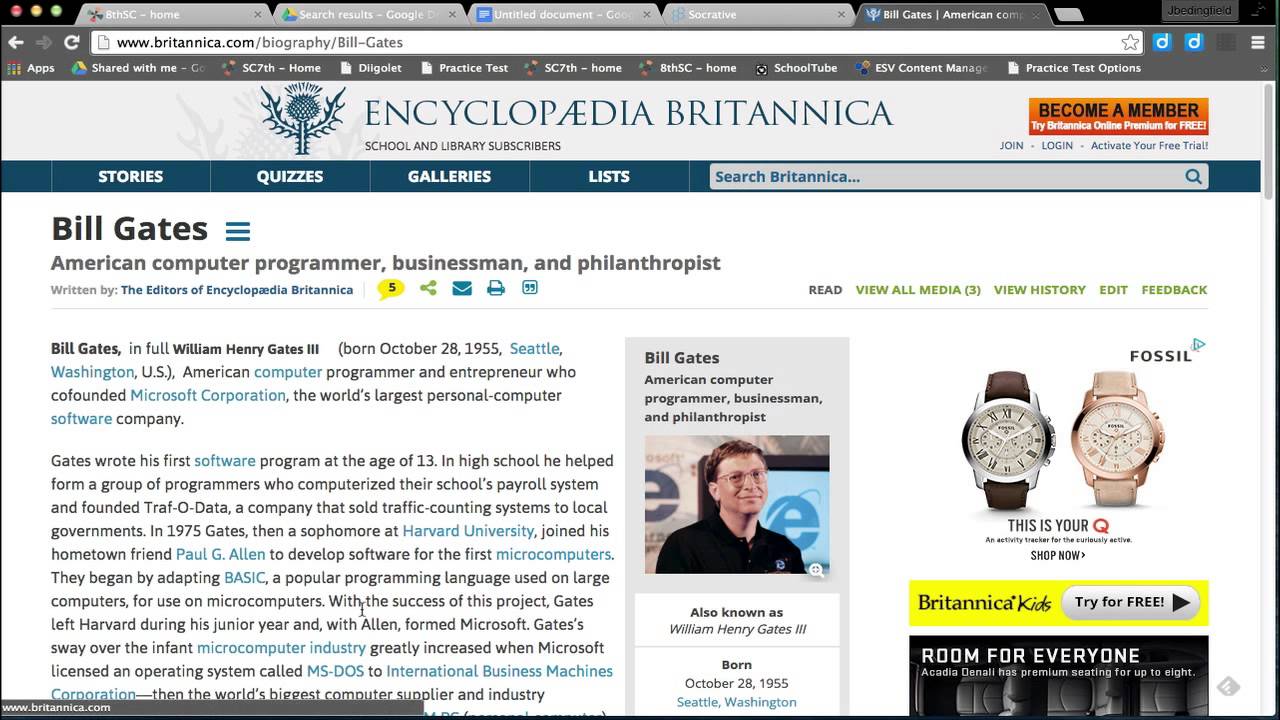Open the Apps bookmarks shortcut

pos(31,68)
